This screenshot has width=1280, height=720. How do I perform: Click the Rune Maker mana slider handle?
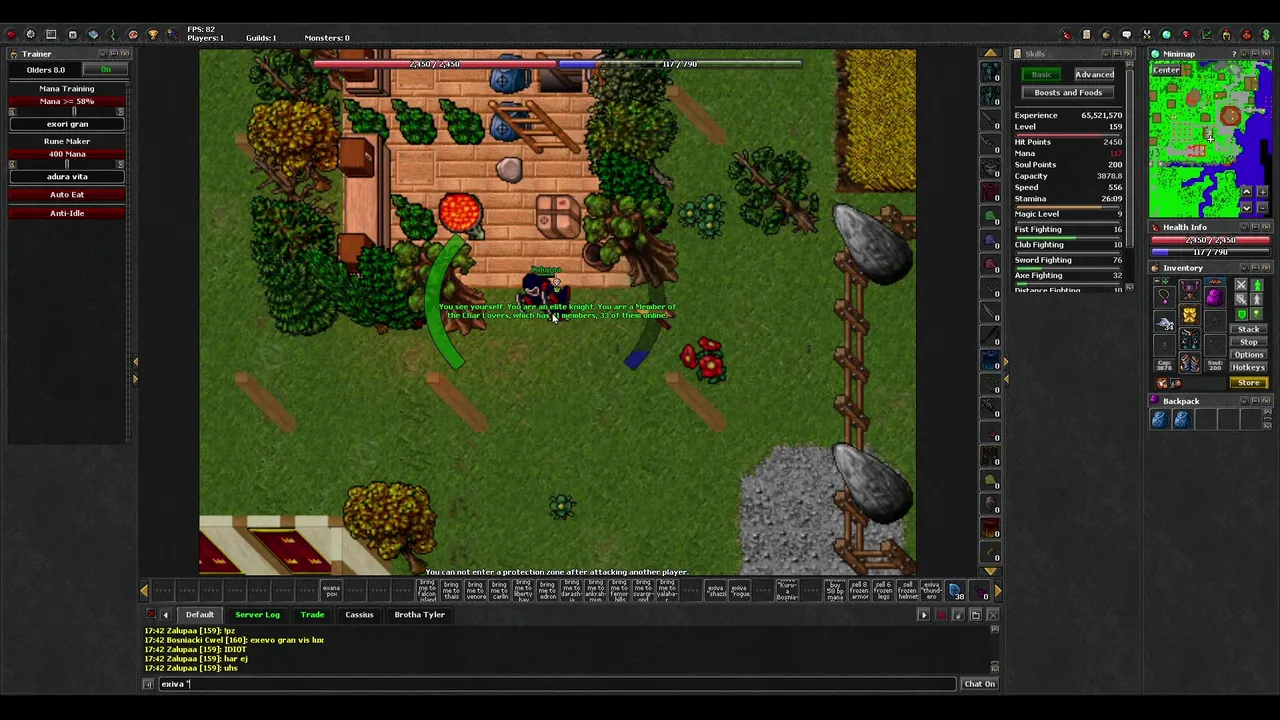point(67,164)
